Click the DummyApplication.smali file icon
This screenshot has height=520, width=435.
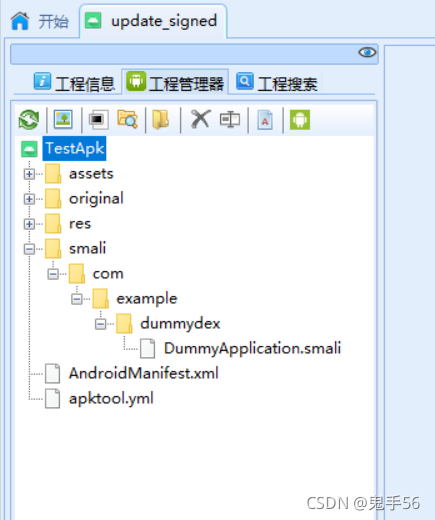pos(147,348)
